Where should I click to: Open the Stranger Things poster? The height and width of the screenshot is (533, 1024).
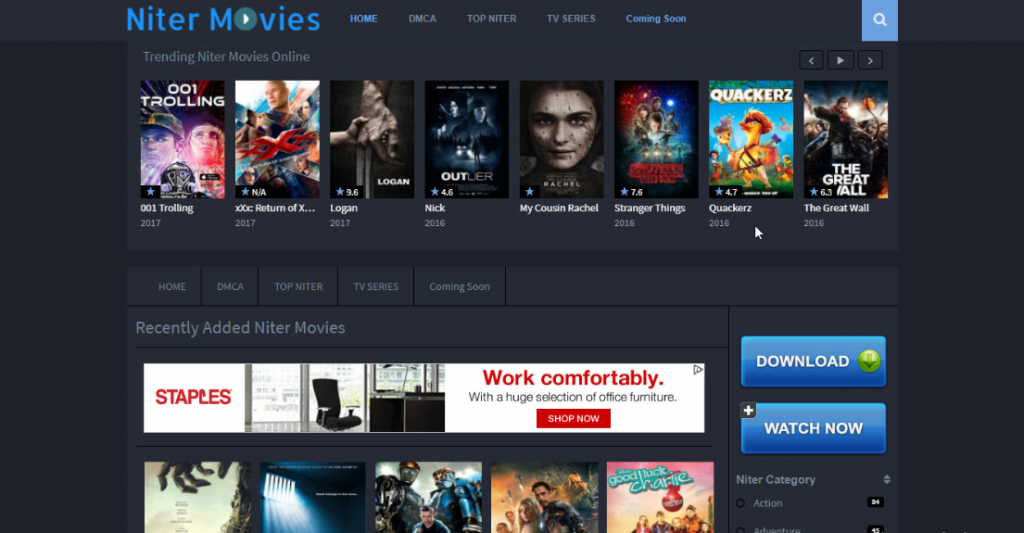[656, 139]
